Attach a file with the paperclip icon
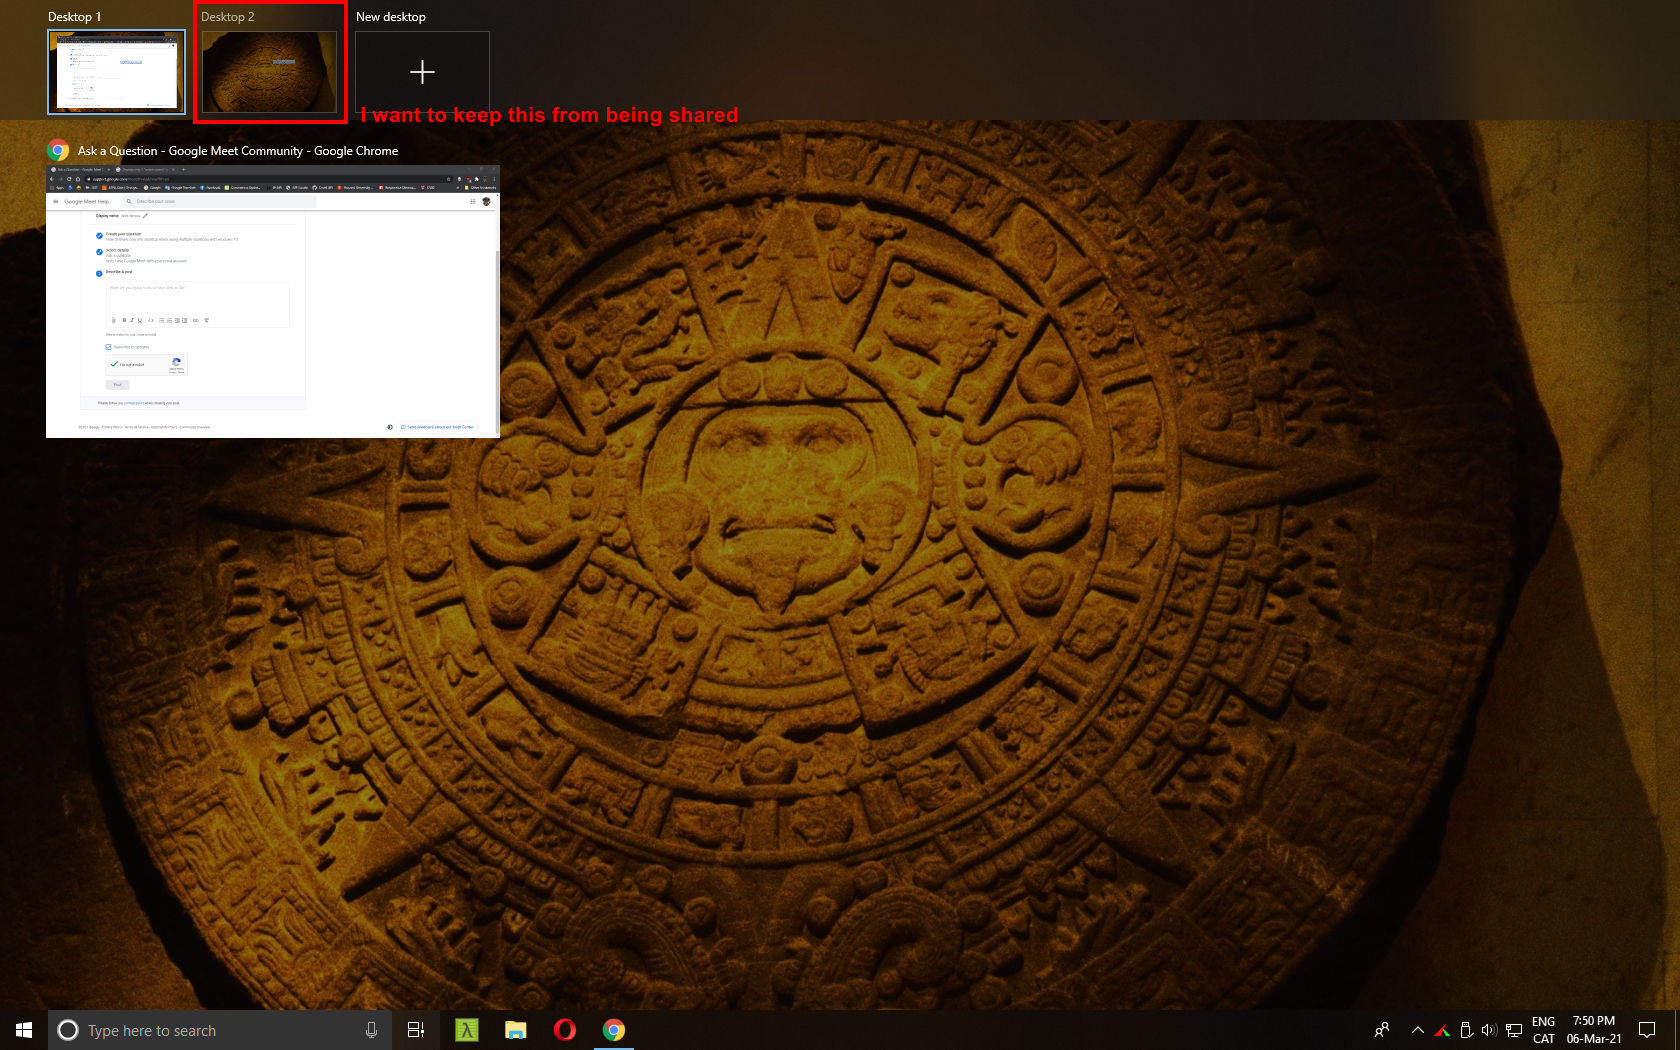Viewport: 1680px width, 1050px height. point(113,320)
